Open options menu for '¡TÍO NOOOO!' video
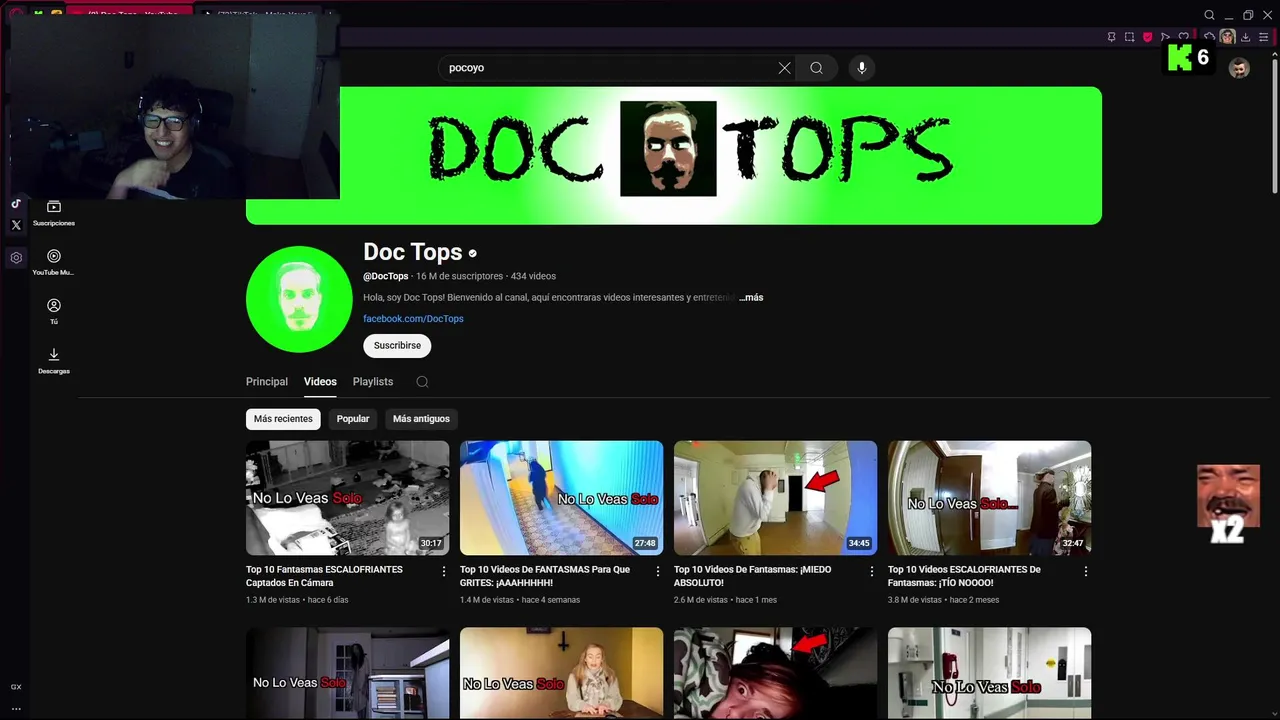This screenshot has width=1280, height=720. click(1086, 571)
